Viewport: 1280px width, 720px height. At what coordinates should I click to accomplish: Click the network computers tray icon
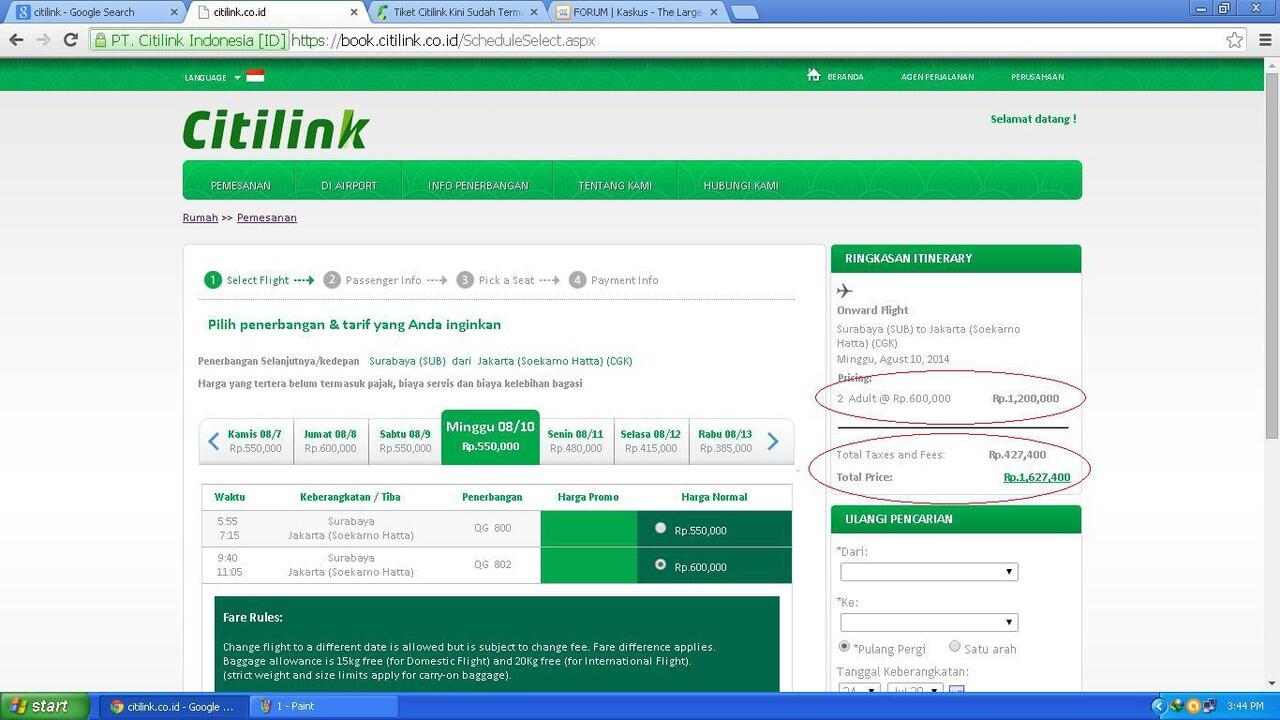[x=1210, y=706]
